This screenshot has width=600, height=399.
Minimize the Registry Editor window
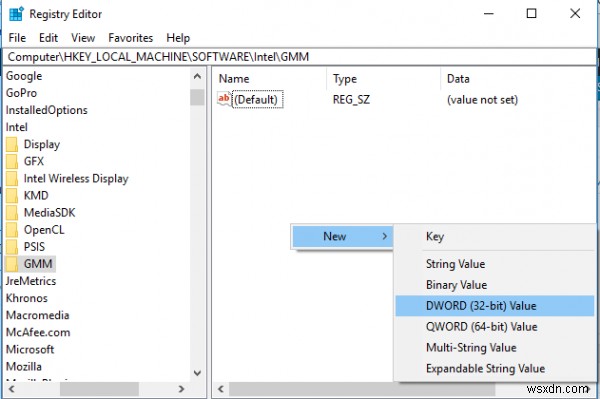pos(488,14)
